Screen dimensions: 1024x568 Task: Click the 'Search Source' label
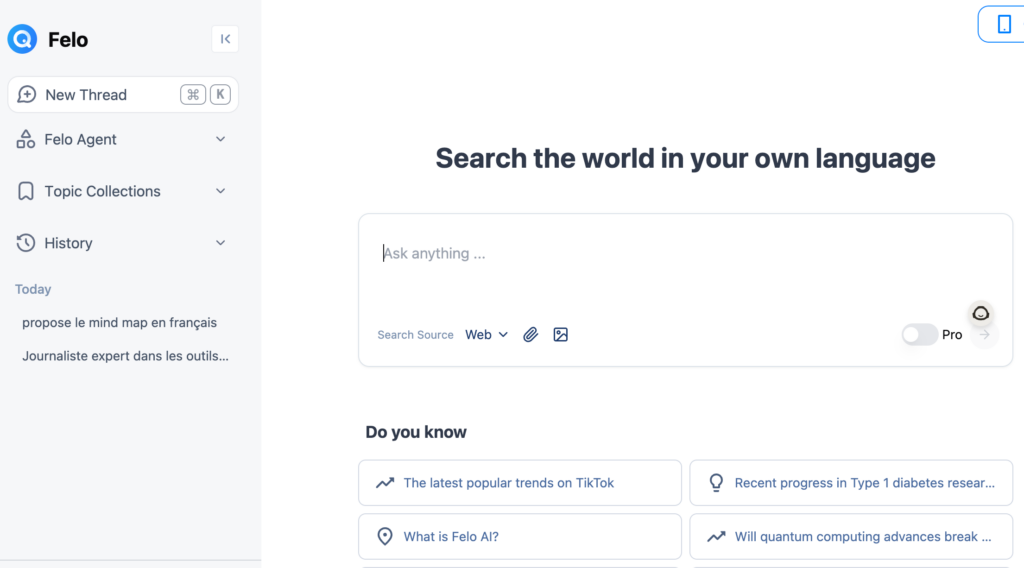tap(415, 335)
